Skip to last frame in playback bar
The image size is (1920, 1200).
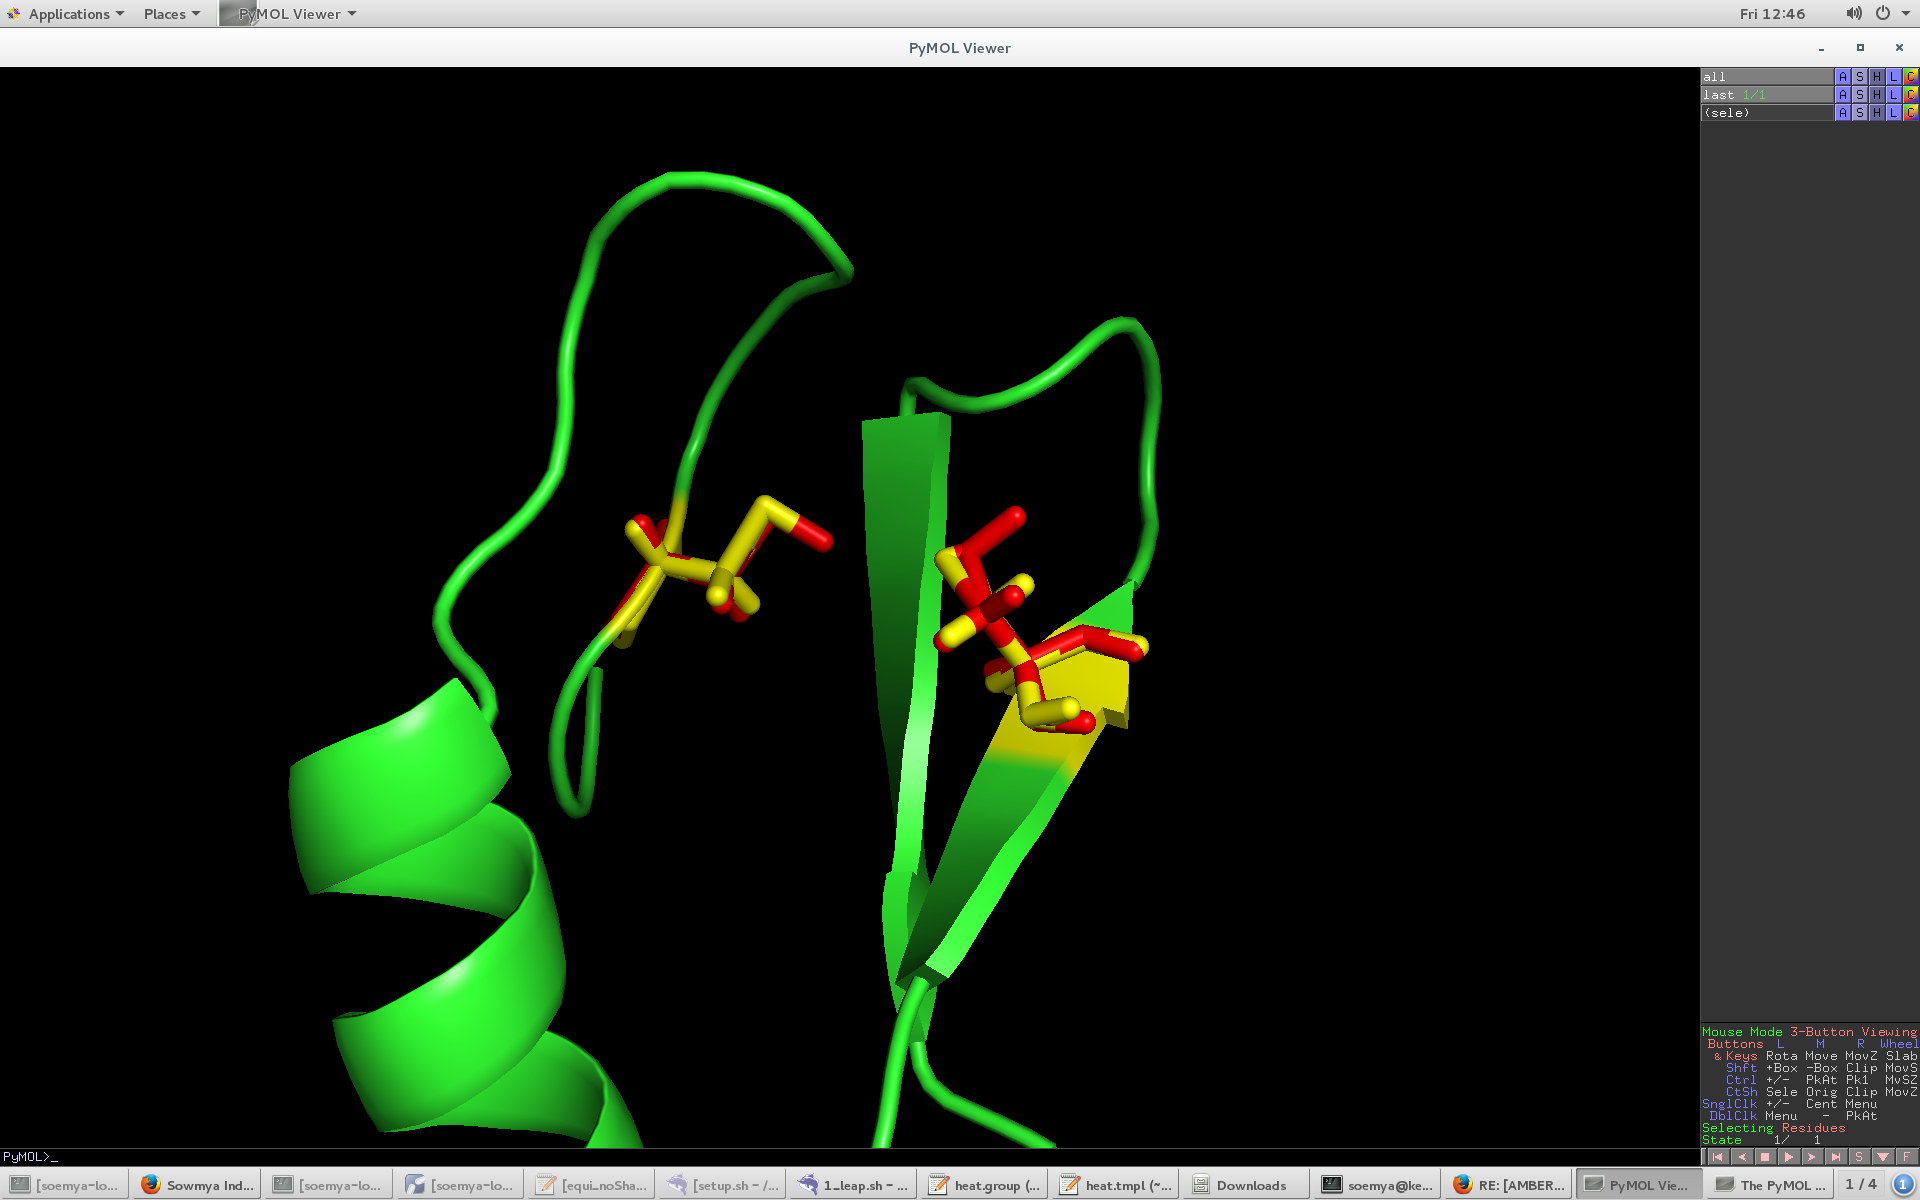(x=1835, y=1157)
